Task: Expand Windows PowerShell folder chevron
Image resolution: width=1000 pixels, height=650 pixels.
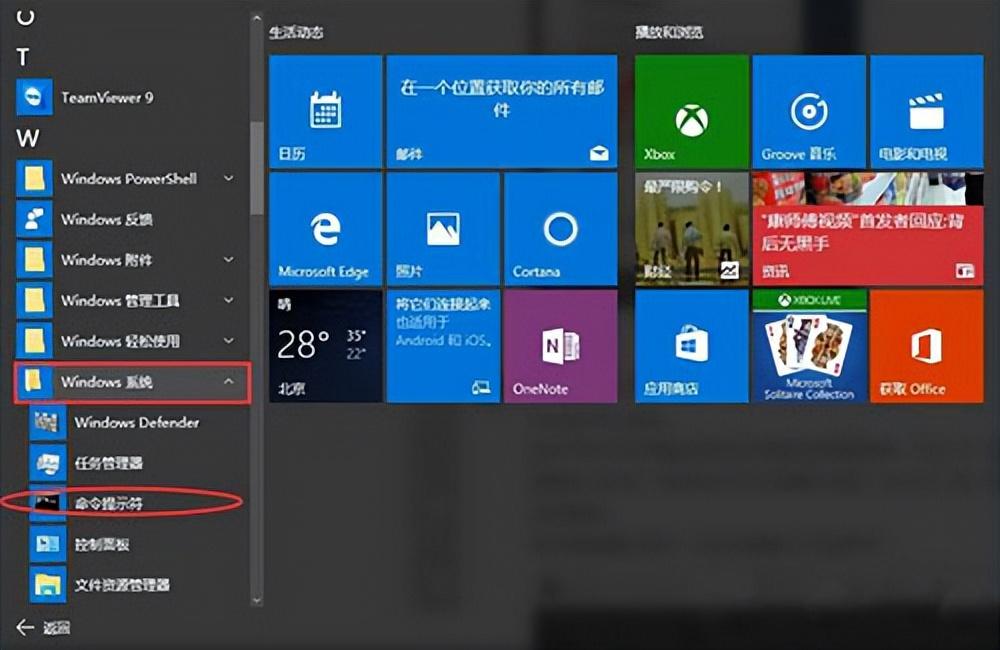Action: (228, 179)
